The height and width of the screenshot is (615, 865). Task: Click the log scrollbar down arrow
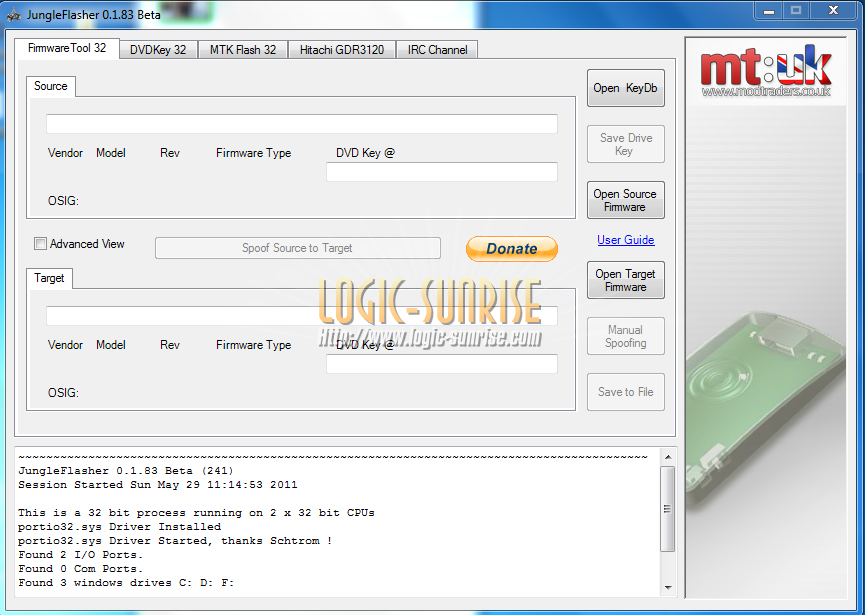click(668, 588)
